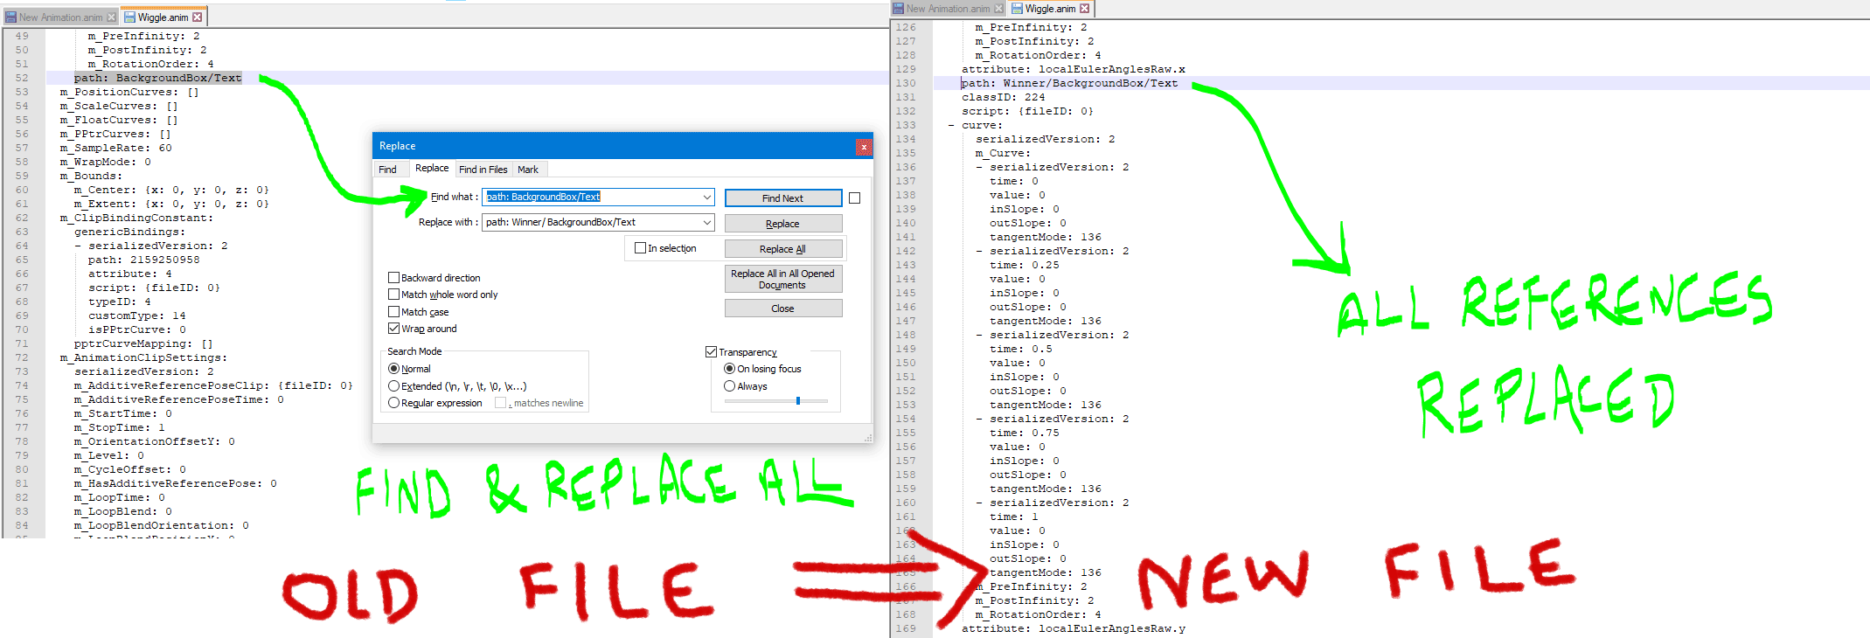The height and width of the screenshot is (638, 1870).
Task: Click the disk icon on left New Animation.anim tab
Action: point(11,17)
